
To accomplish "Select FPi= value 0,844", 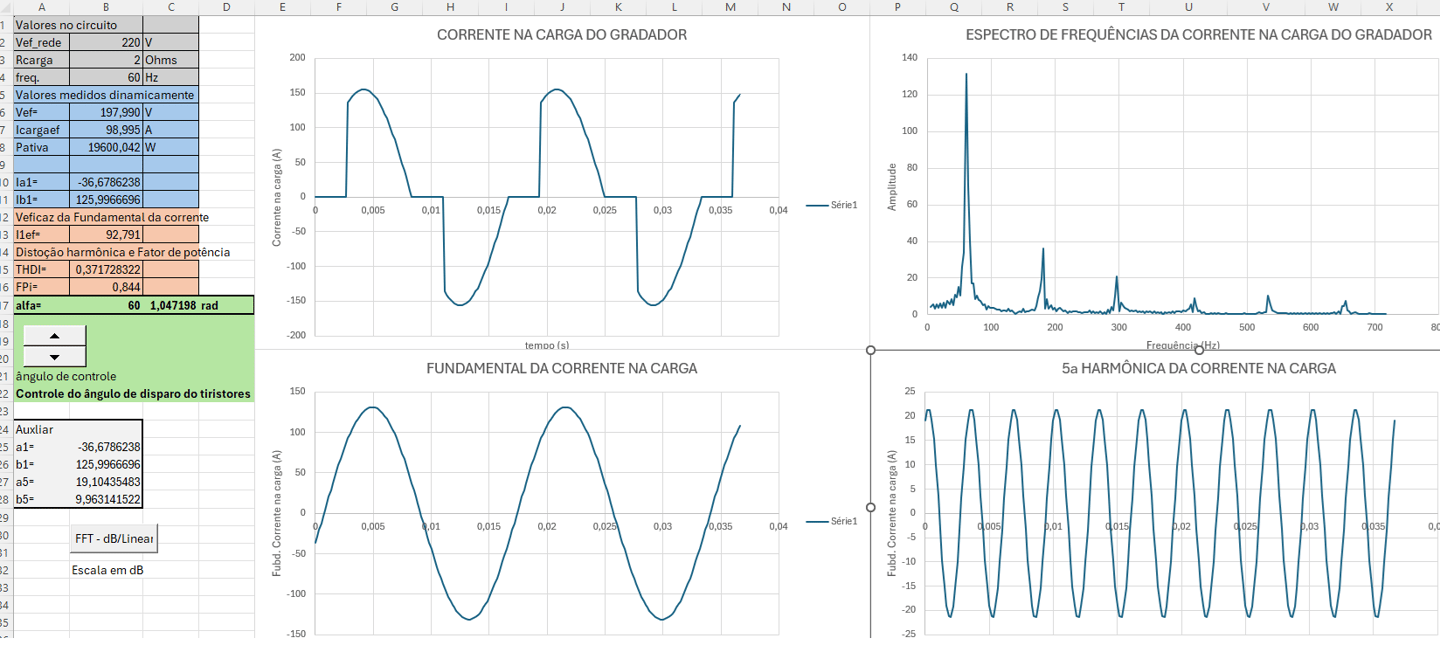I will pyautogui.click(x=106, y=287).
